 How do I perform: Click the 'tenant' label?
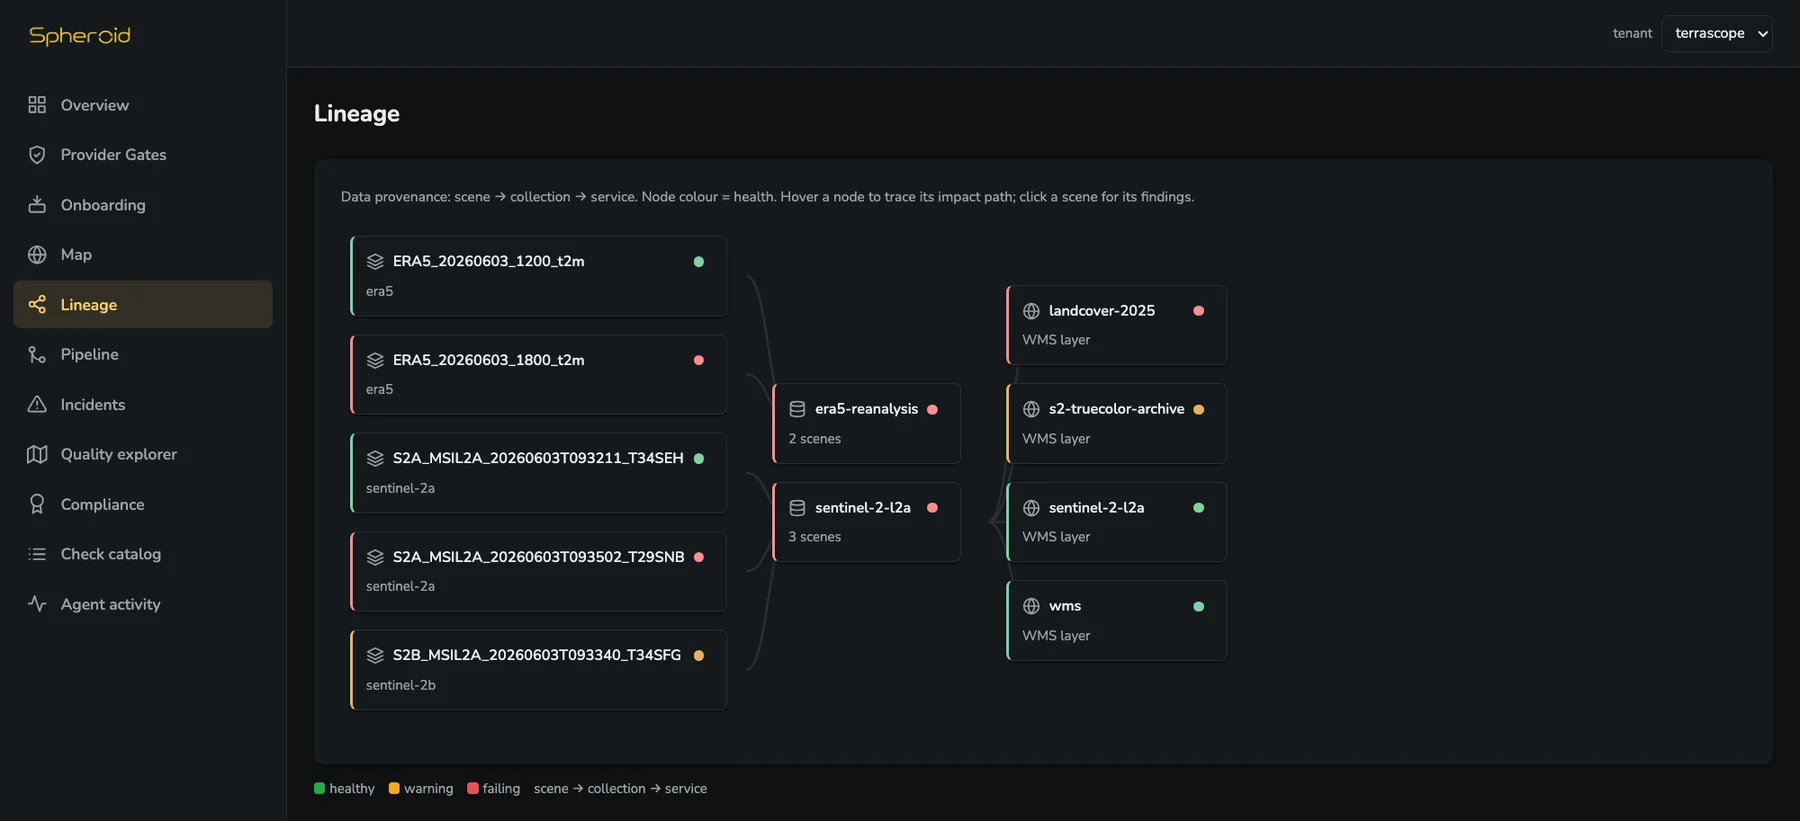pyautogui.click(x=1632, y=33)
